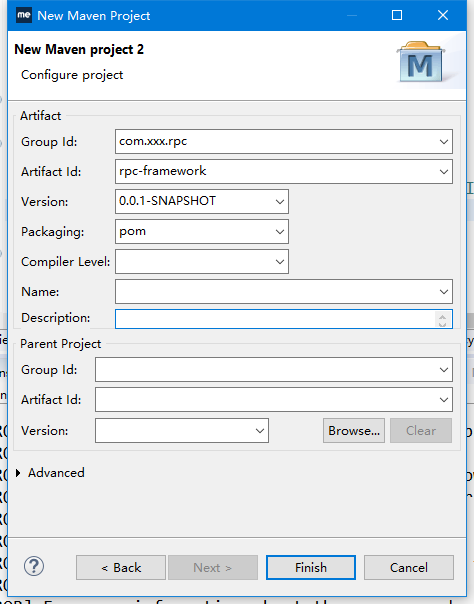474x604 pixels.
Task: Open the Packaging dropdown arrow
Action: point(280,232)
